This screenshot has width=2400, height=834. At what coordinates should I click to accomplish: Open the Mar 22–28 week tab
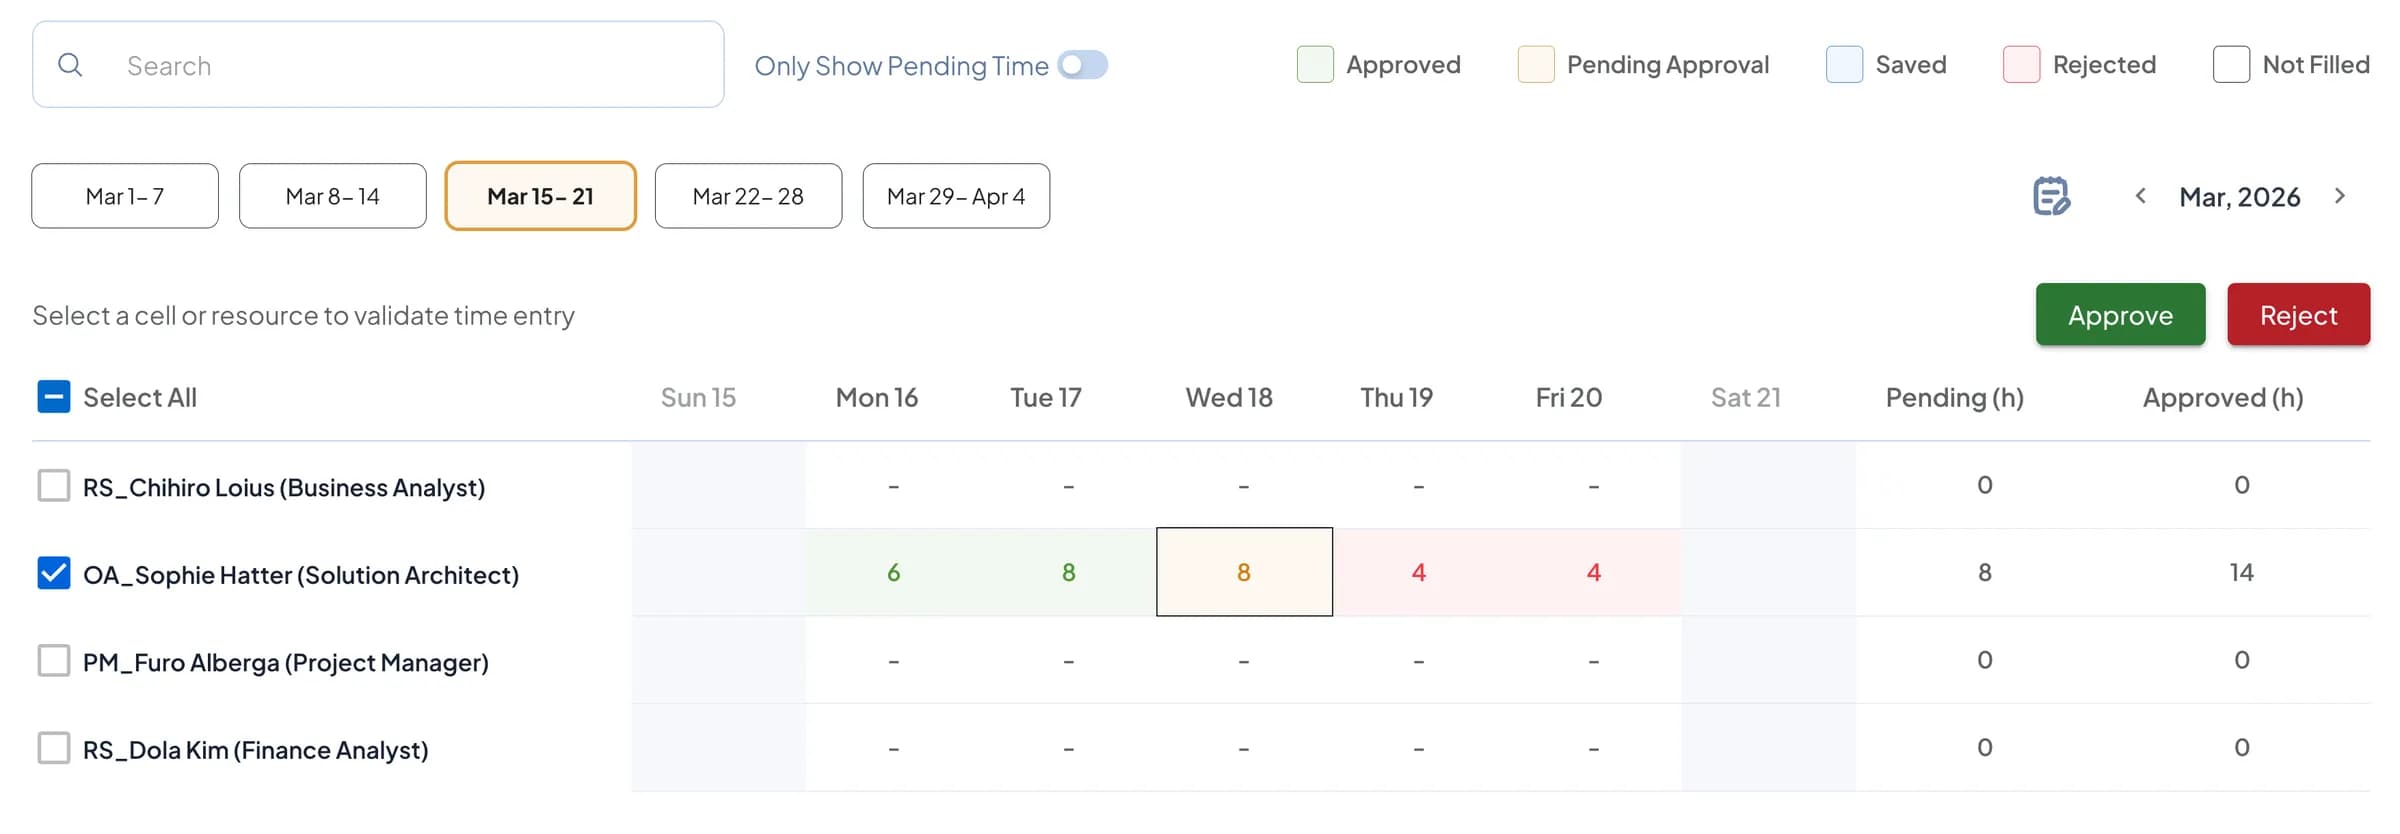[x=748, y=196]
